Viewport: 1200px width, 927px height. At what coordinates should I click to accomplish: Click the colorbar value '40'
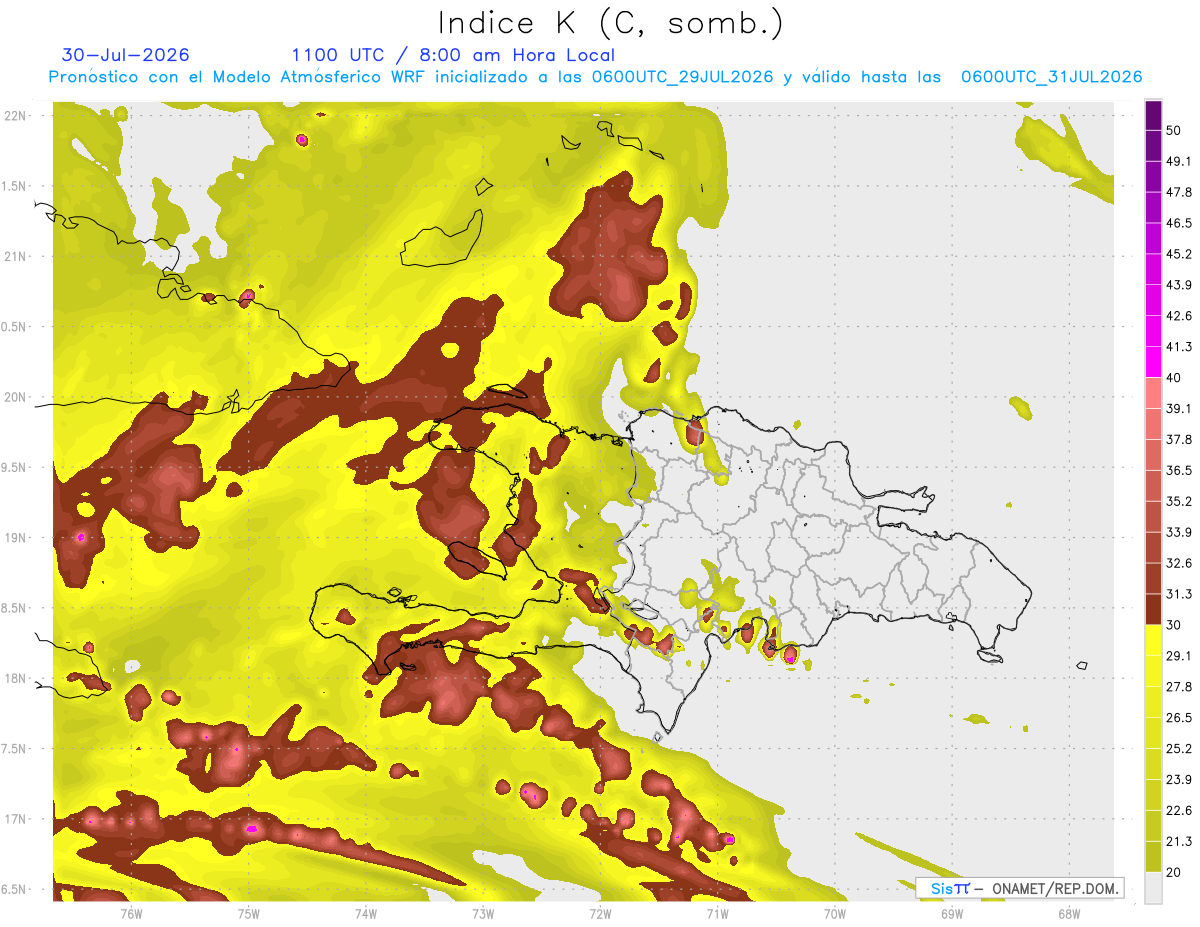pos(1174,378)
